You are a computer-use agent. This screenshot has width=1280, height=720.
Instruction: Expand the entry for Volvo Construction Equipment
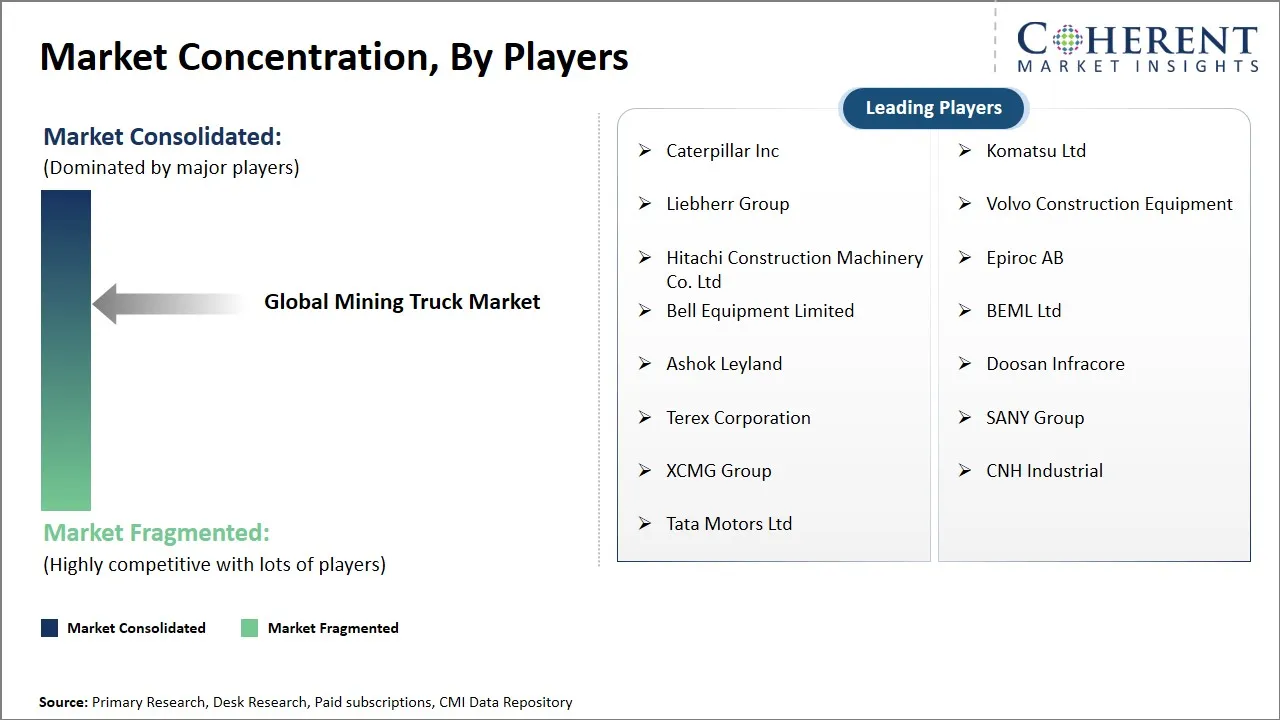pos(1109,204)
